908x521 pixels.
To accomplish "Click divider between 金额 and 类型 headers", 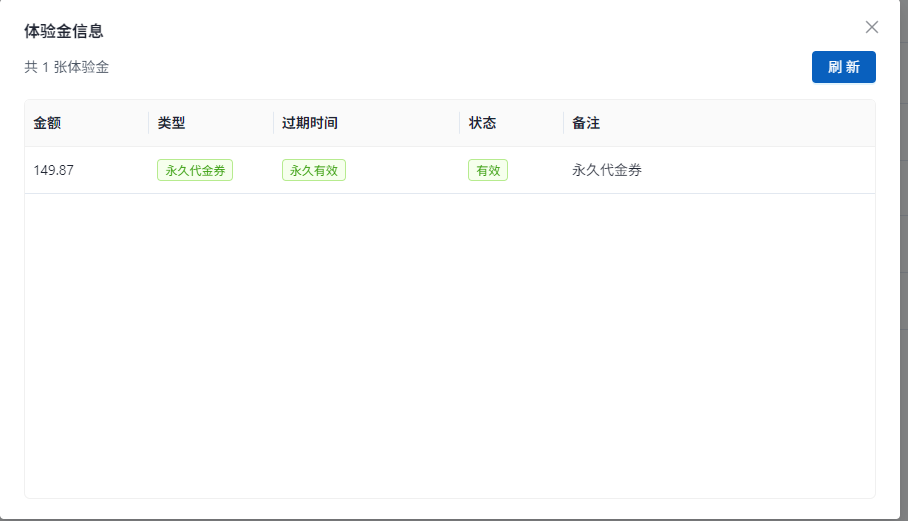I will (x=148, y=123).
